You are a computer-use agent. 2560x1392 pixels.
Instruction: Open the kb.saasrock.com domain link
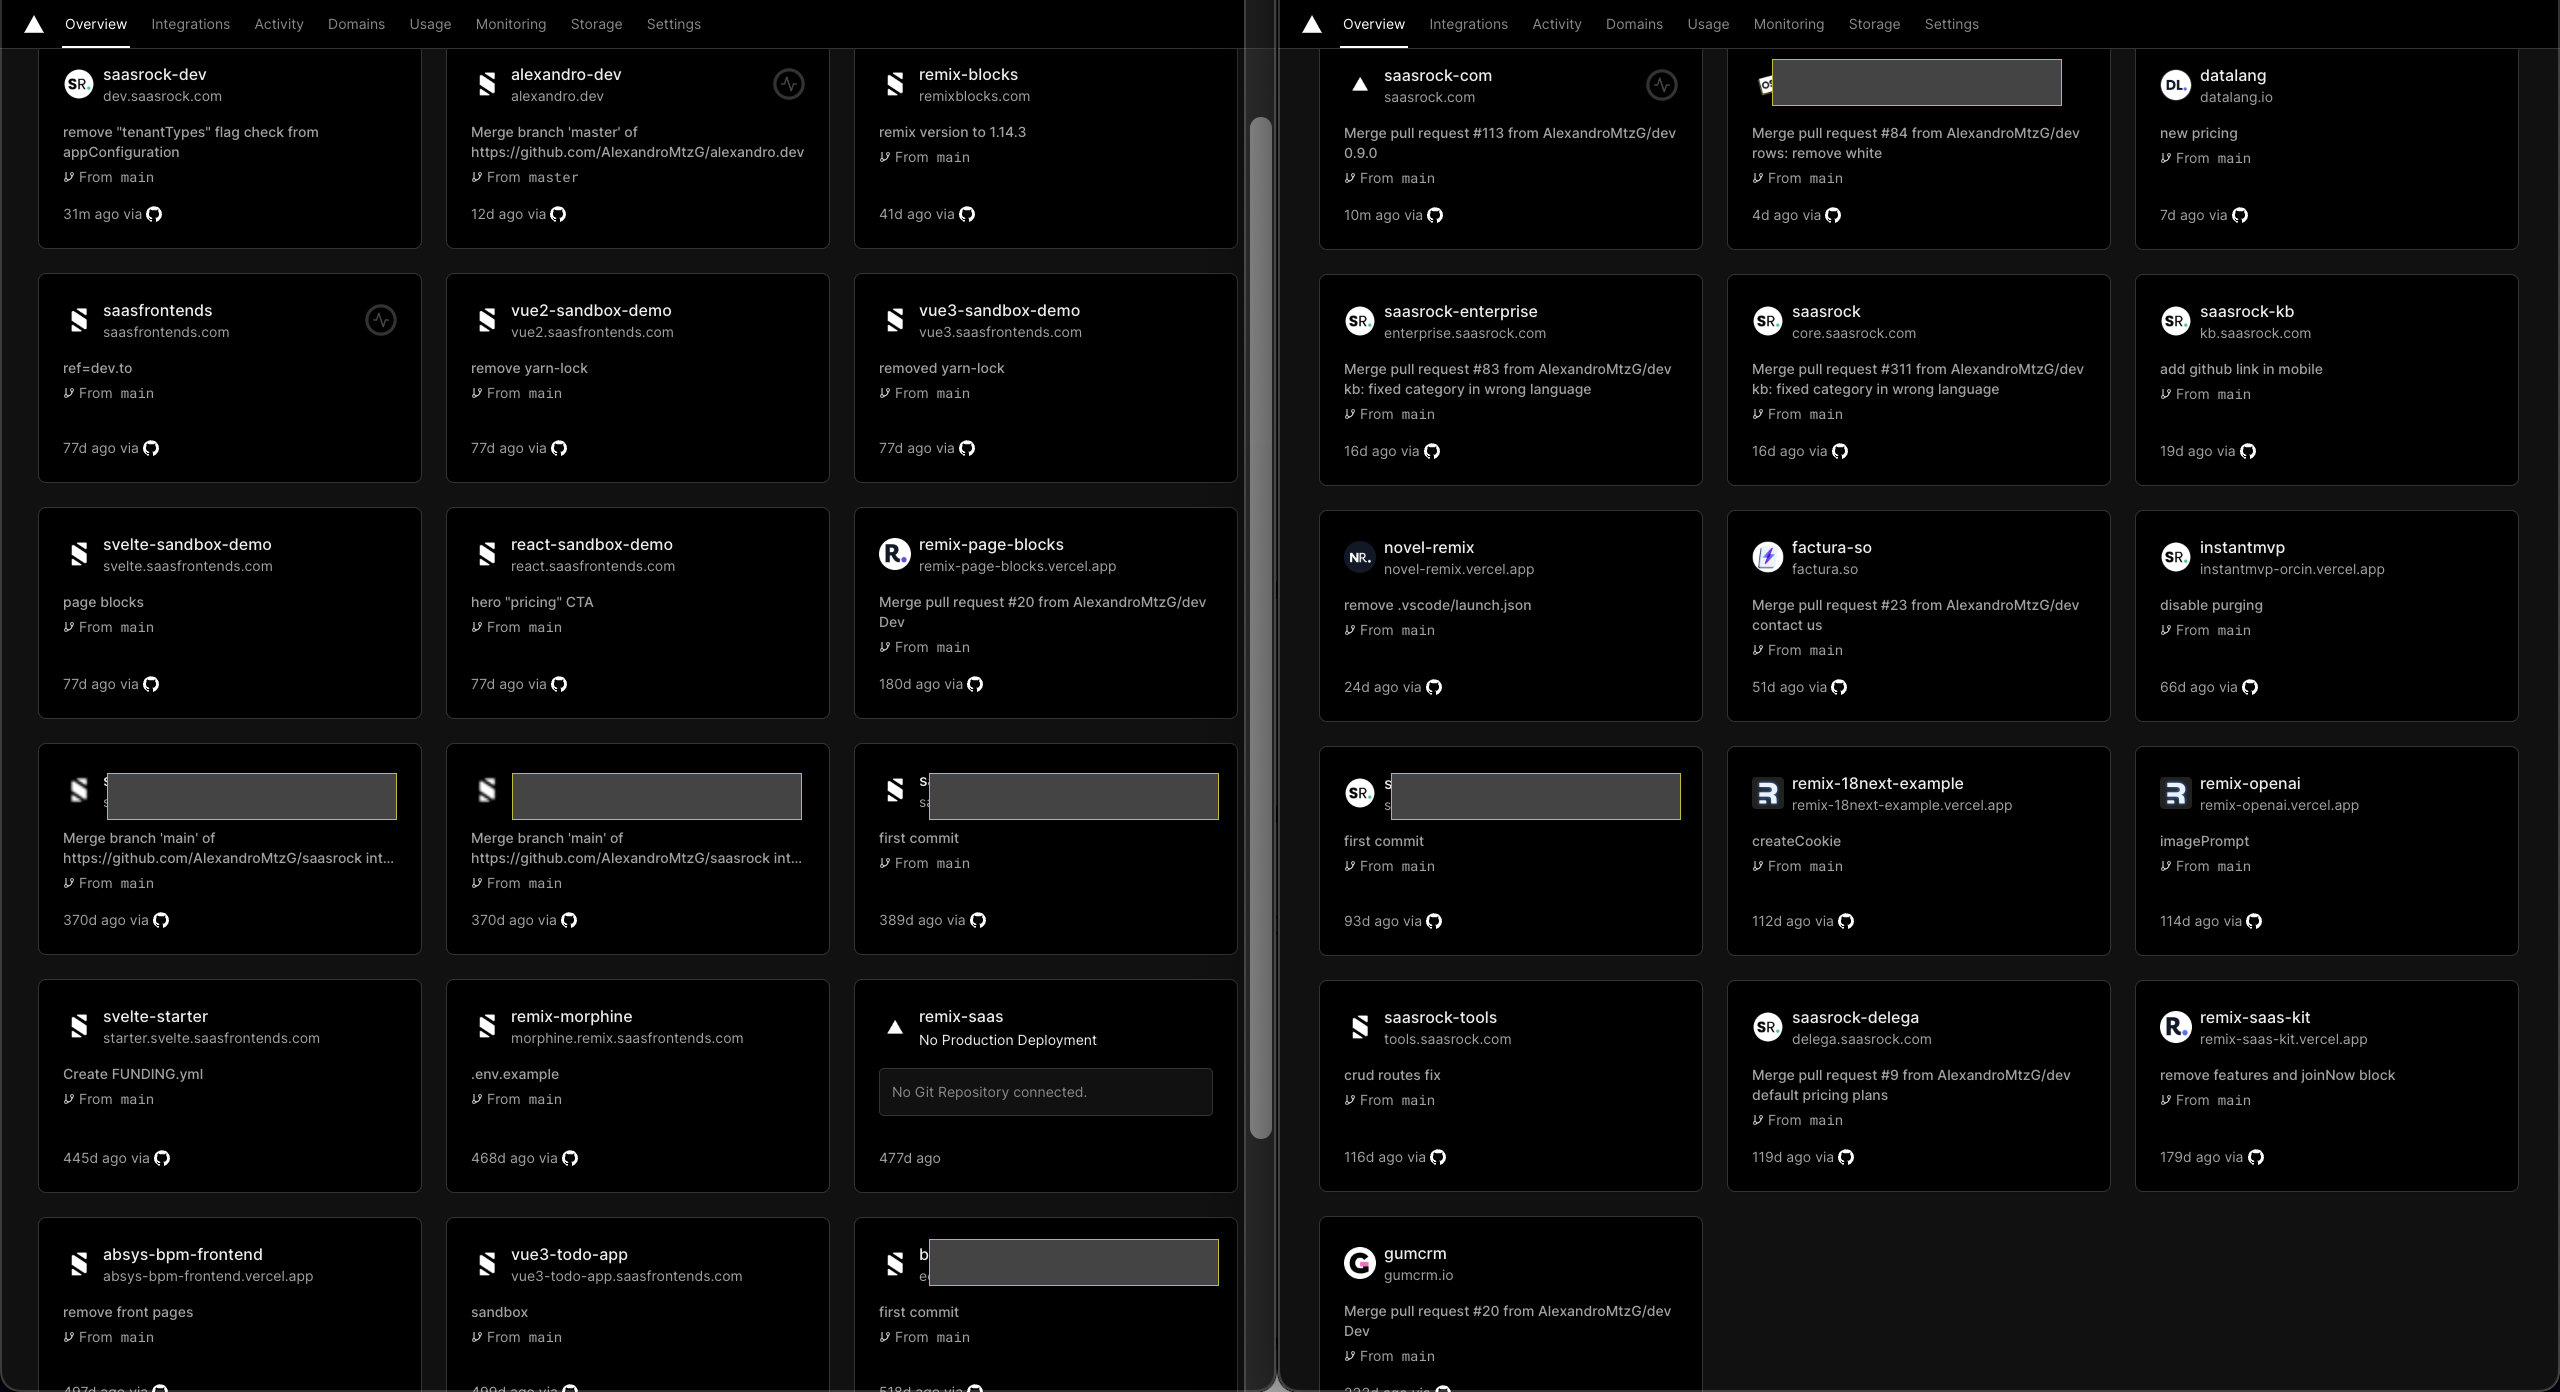coord(2255,333)
